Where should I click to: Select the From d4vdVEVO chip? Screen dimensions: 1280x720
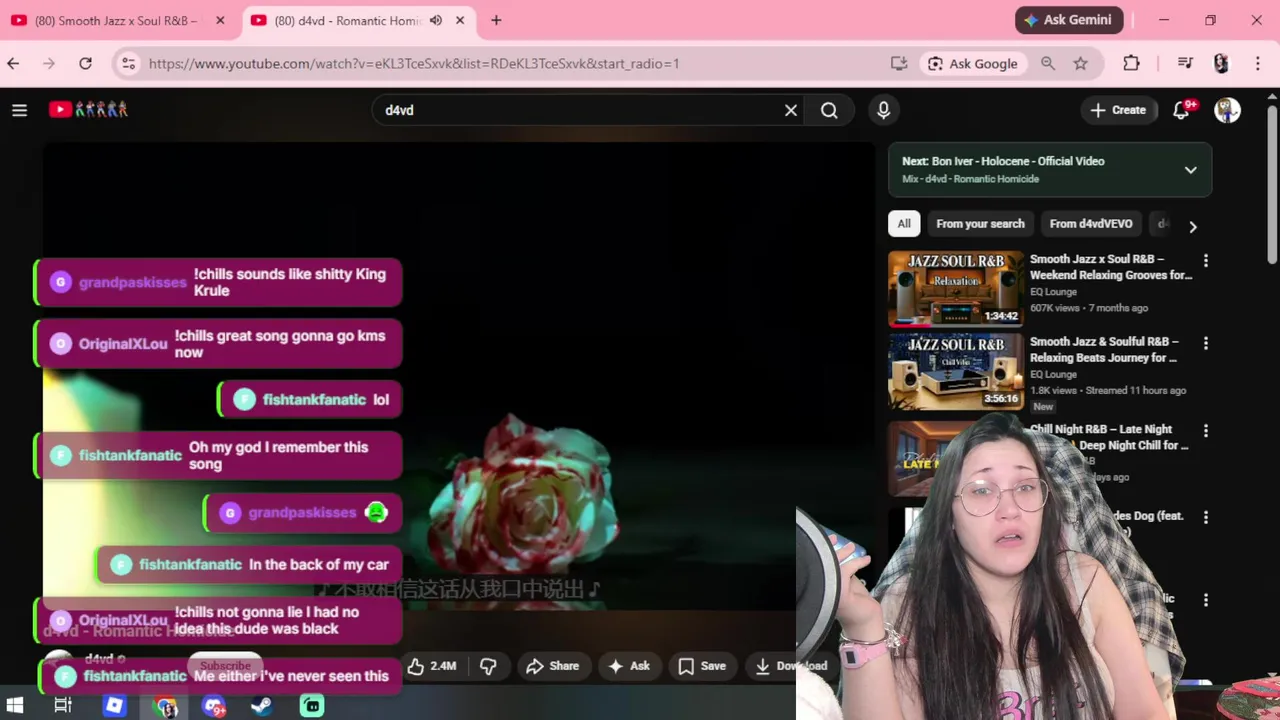tap(1091, 224)
